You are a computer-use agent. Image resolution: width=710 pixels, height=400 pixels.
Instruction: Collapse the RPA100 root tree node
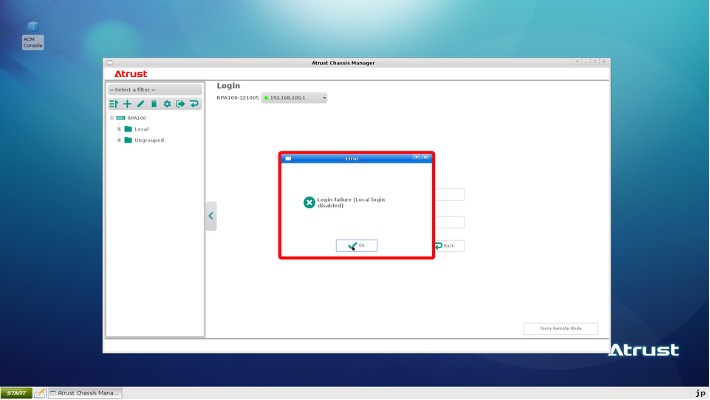110,117
